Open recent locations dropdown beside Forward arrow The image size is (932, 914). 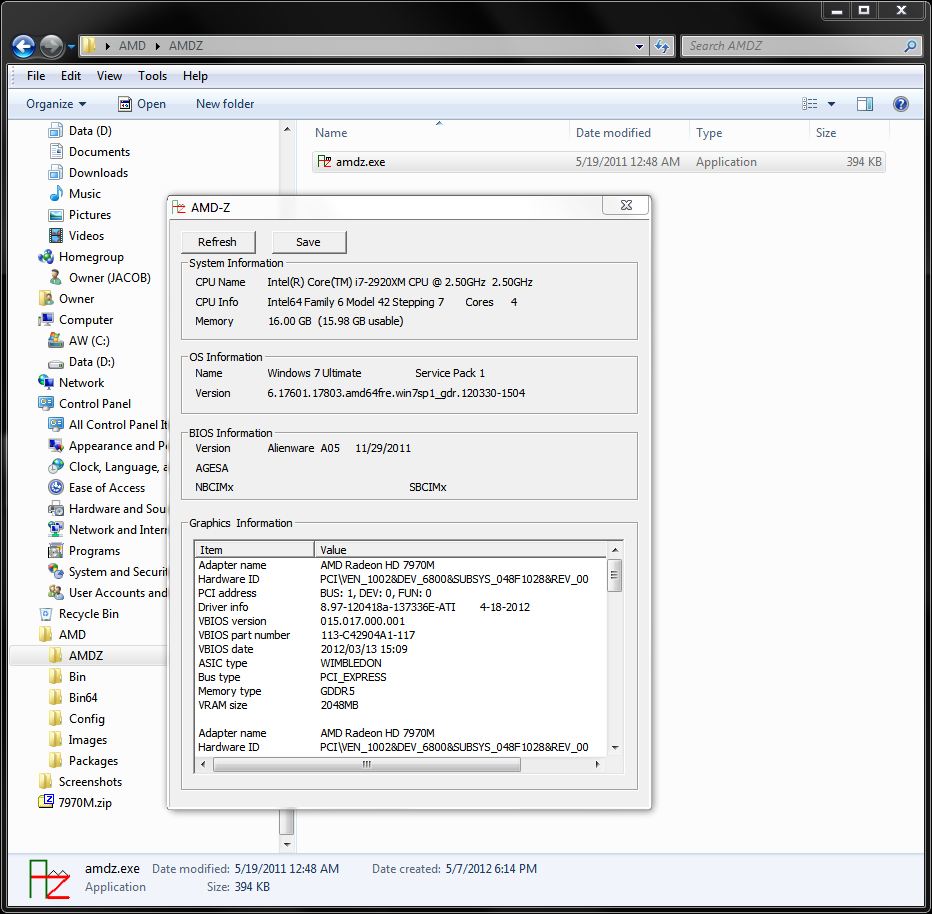(x=71, y=46)
